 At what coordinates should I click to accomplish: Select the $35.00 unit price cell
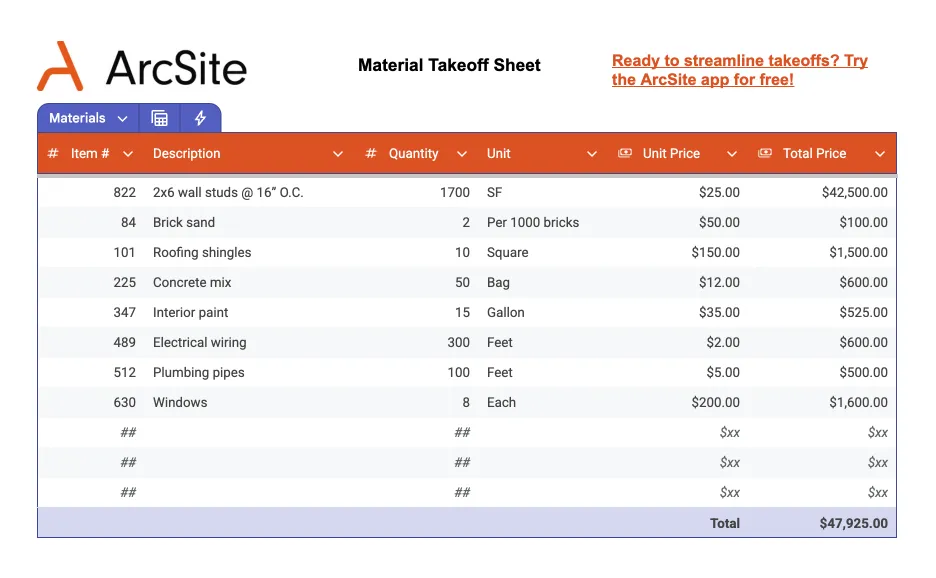(719, 312)
